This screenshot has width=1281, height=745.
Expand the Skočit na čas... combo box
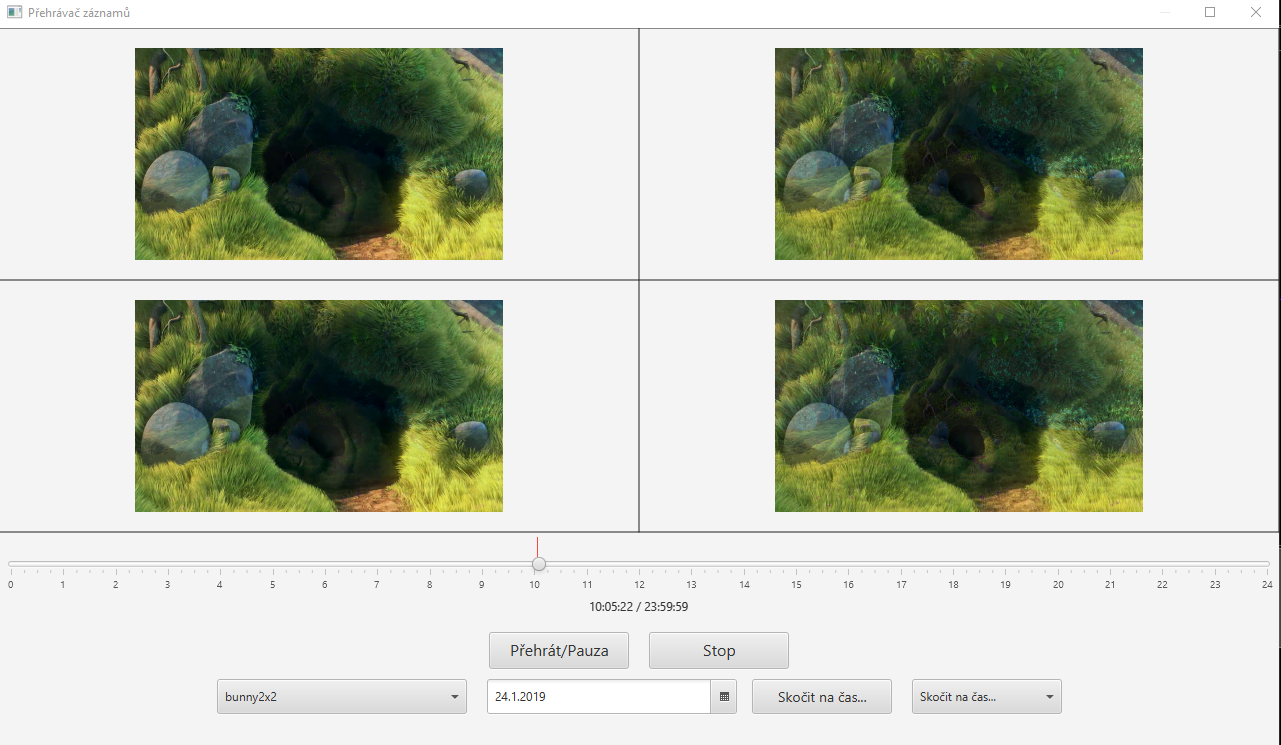(x=986, y=697)
